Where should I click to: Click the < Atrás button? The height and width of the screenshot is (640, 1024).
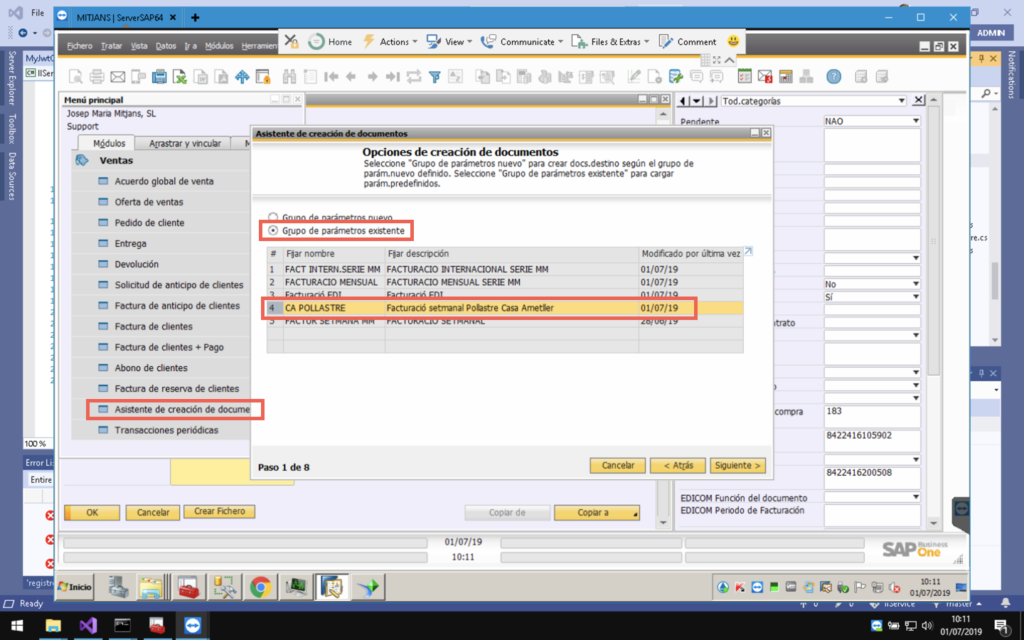click(678, 466)
